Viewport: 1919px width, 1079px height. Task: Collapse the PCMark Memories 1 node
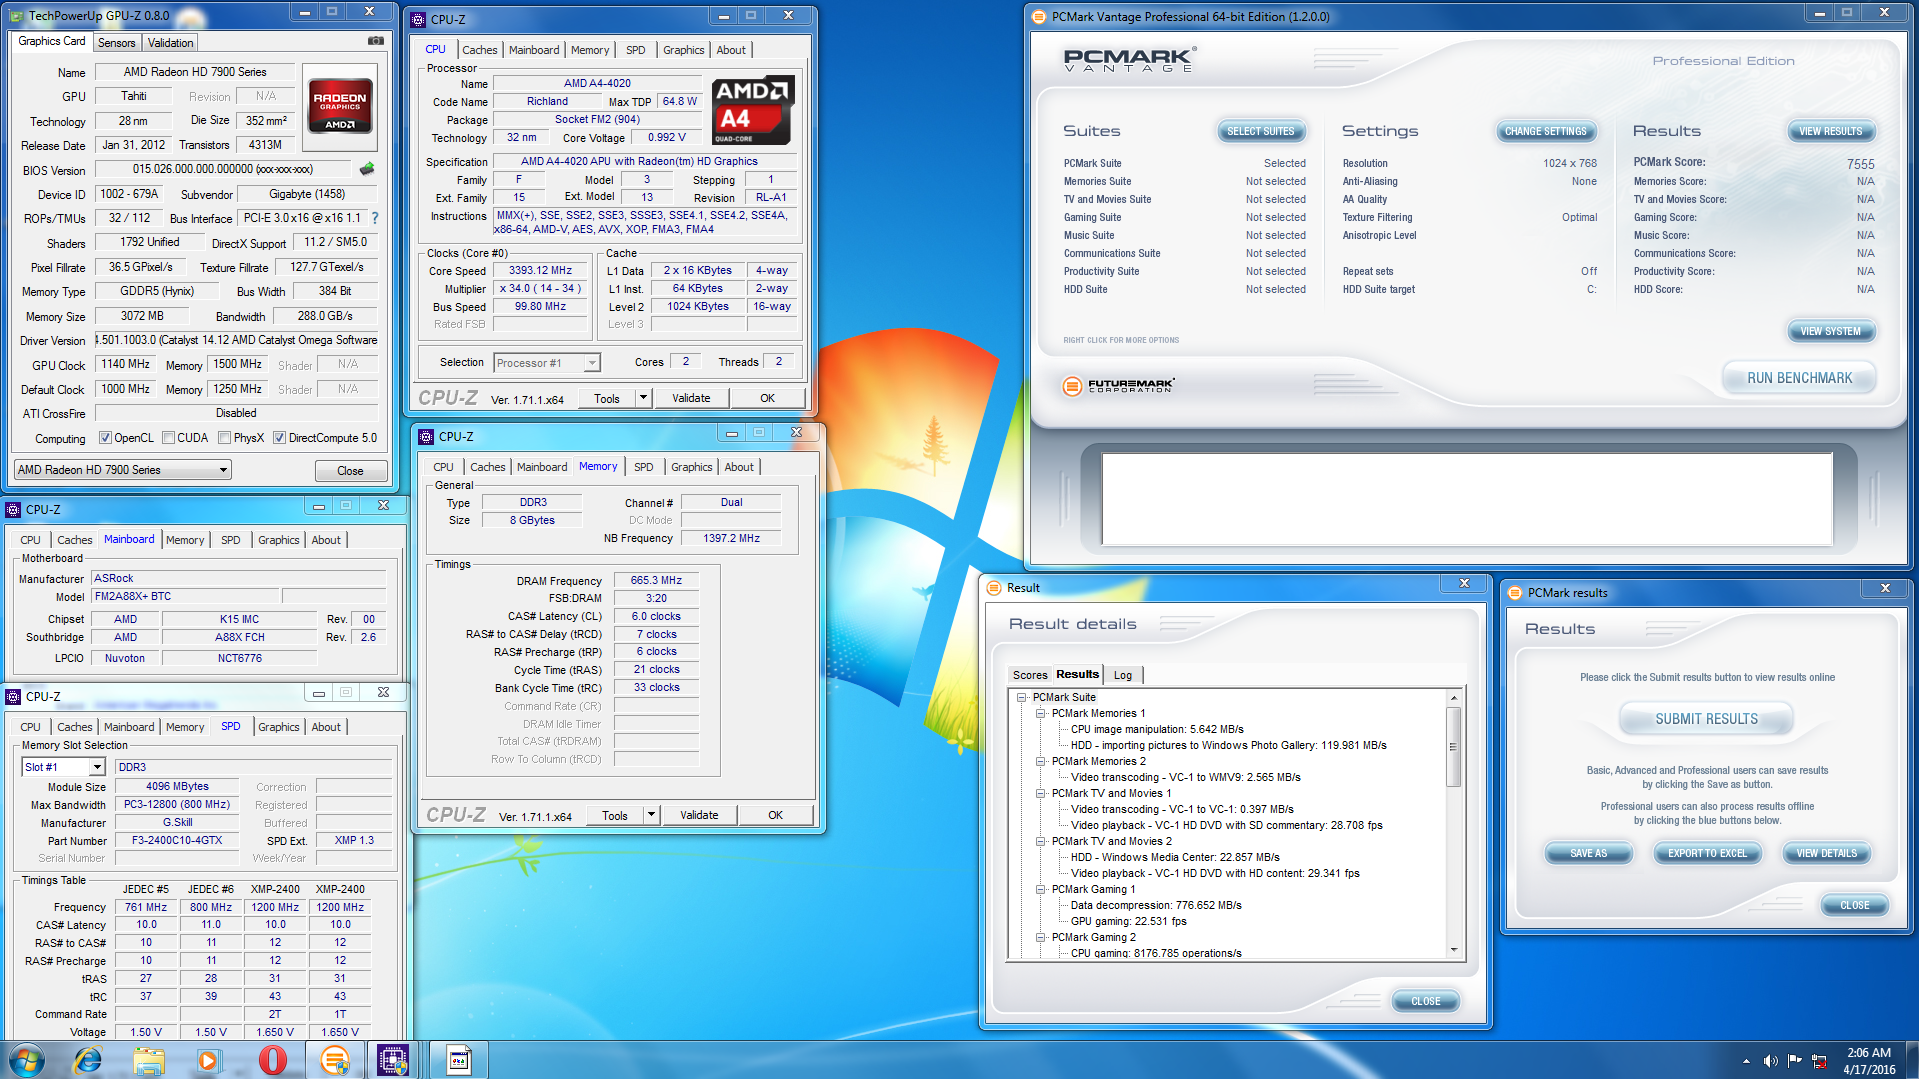click(1041, 713)
